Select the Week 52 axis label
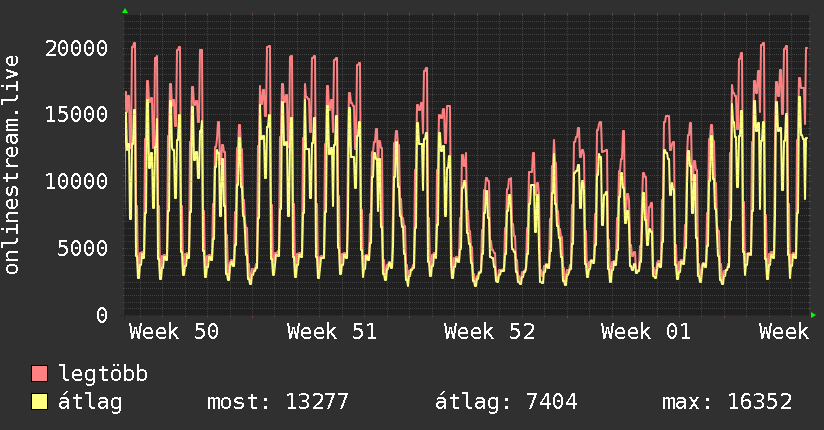The width and height of the screenshot is (824, 430). pyautogui.click(x=489, y=332)
